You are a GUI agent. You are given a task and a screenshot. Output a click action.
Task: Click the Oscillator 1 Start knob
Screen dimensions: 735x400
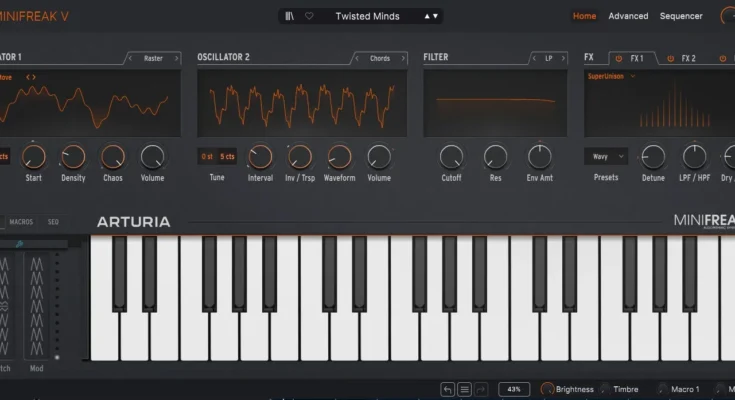pos(34,157)
